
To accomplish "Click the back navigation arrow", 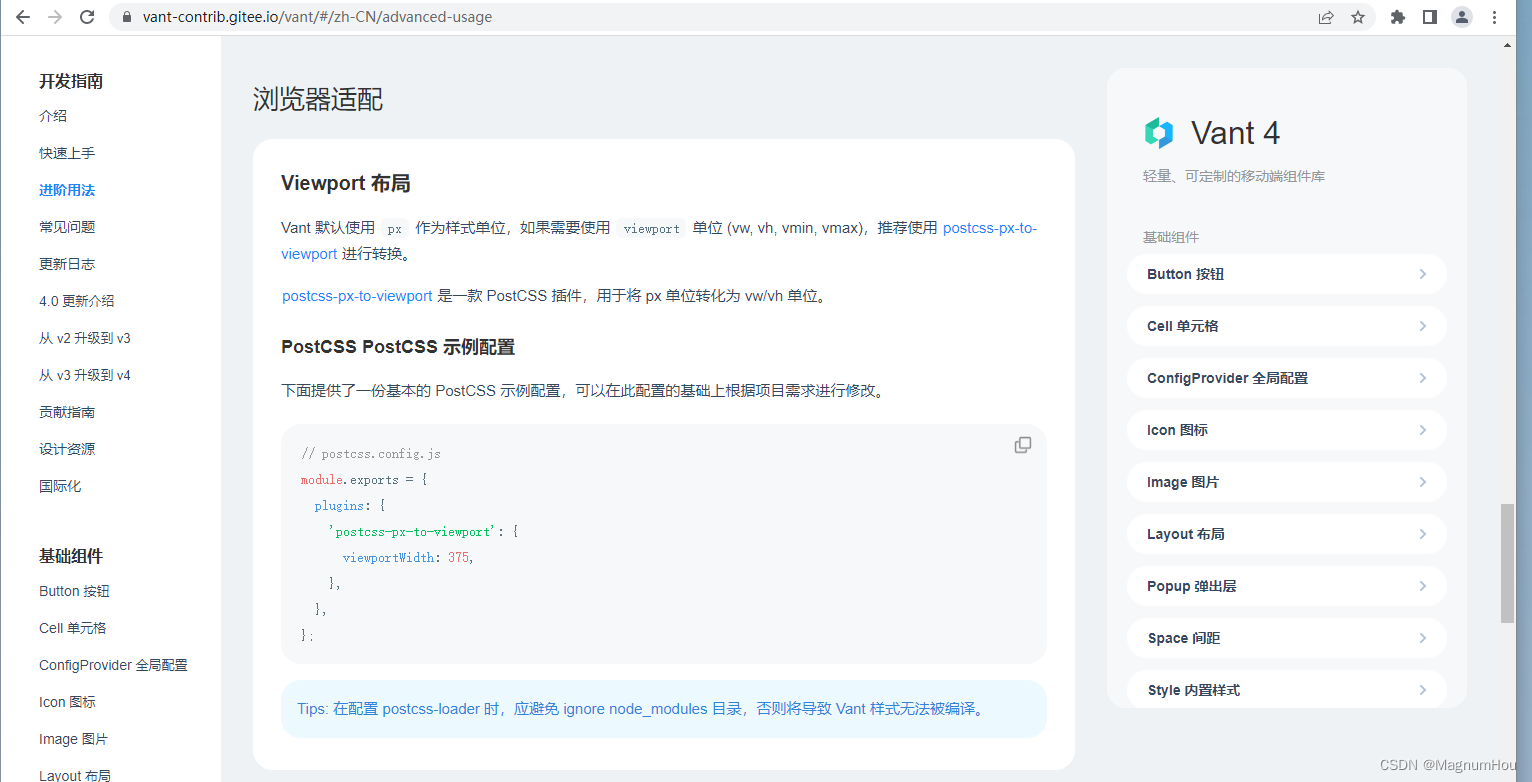I will (x=21, y=16).
